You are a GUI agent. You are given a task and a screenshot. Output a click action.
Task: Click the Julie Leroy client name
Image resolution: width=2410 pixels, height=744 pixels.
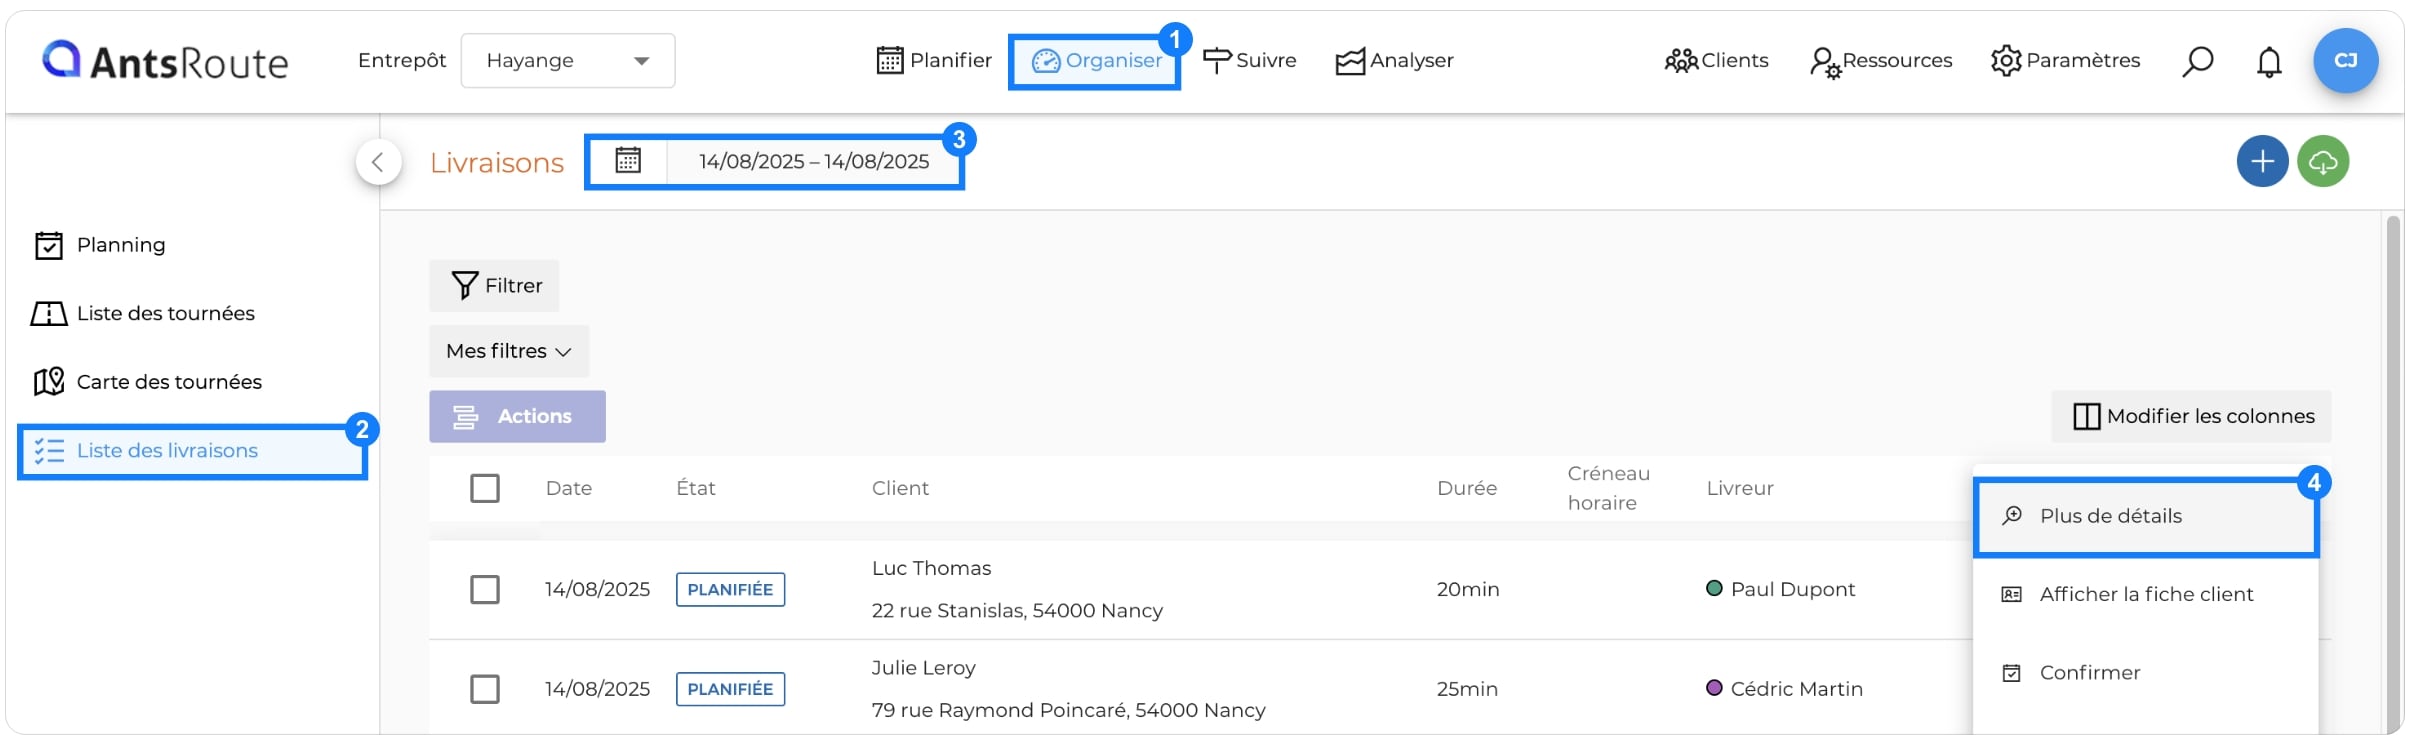point(923,668)
